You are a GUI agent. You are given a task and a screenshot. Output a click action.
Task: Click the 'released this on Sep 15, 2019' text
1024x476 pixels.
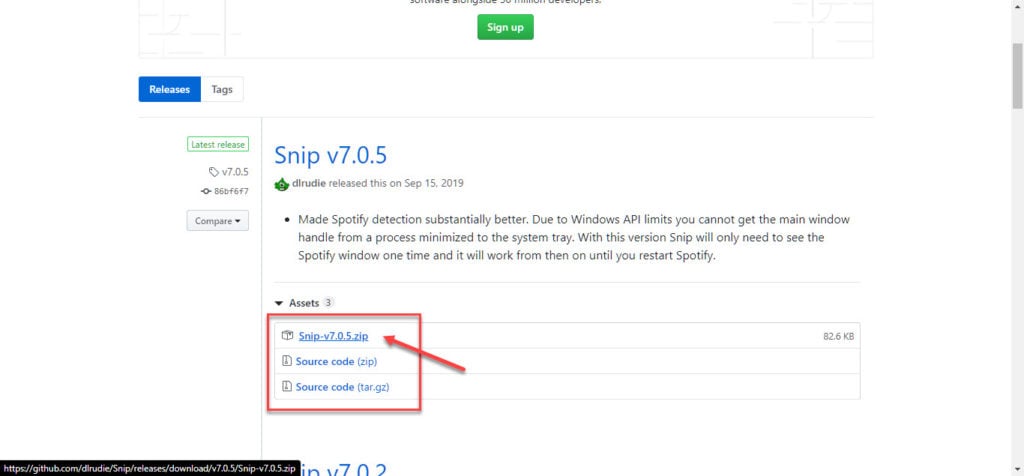tap(396, 183)
